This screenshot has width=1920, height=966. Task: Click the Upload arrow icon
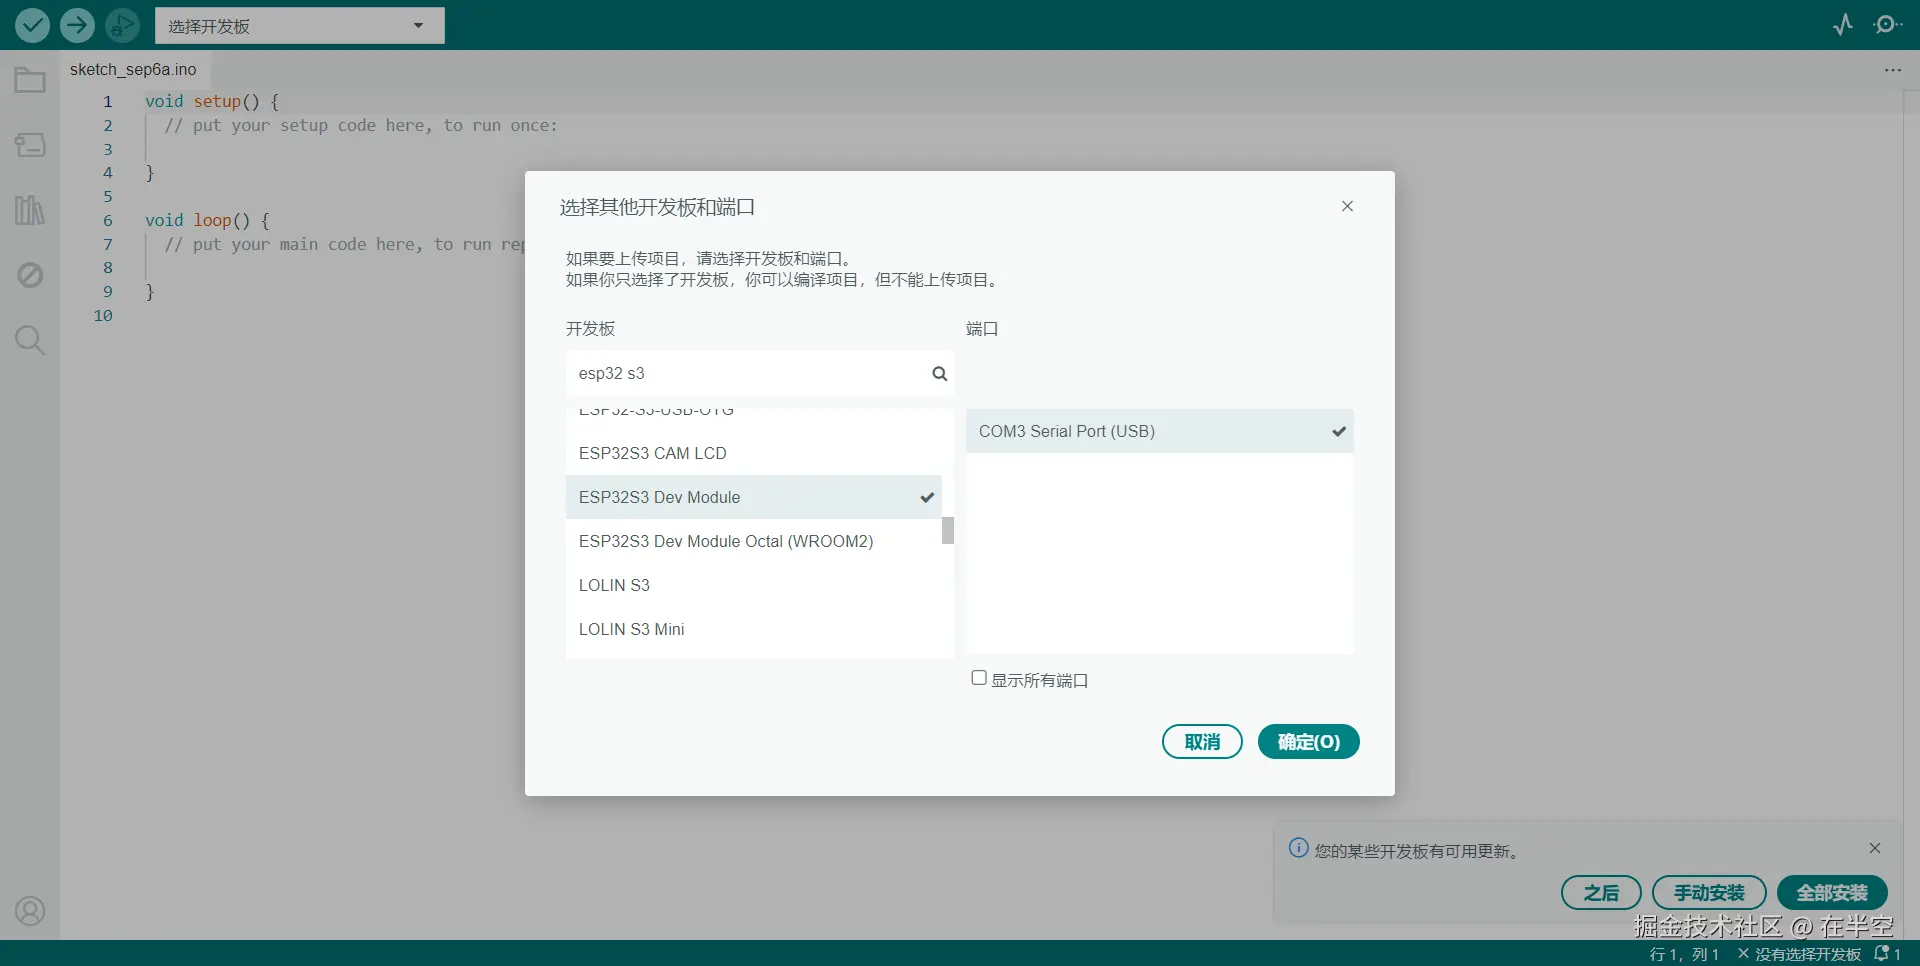(x=77, y=25)
